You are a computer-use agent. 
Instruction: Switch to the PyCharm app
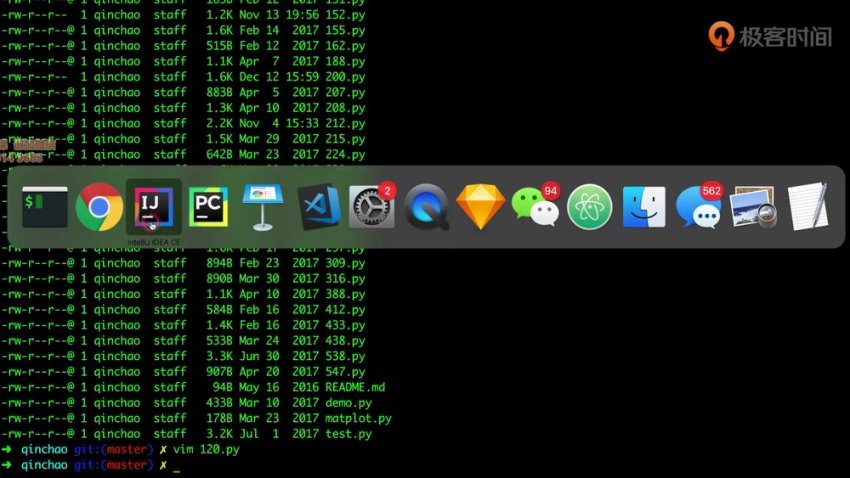(208, 207)
